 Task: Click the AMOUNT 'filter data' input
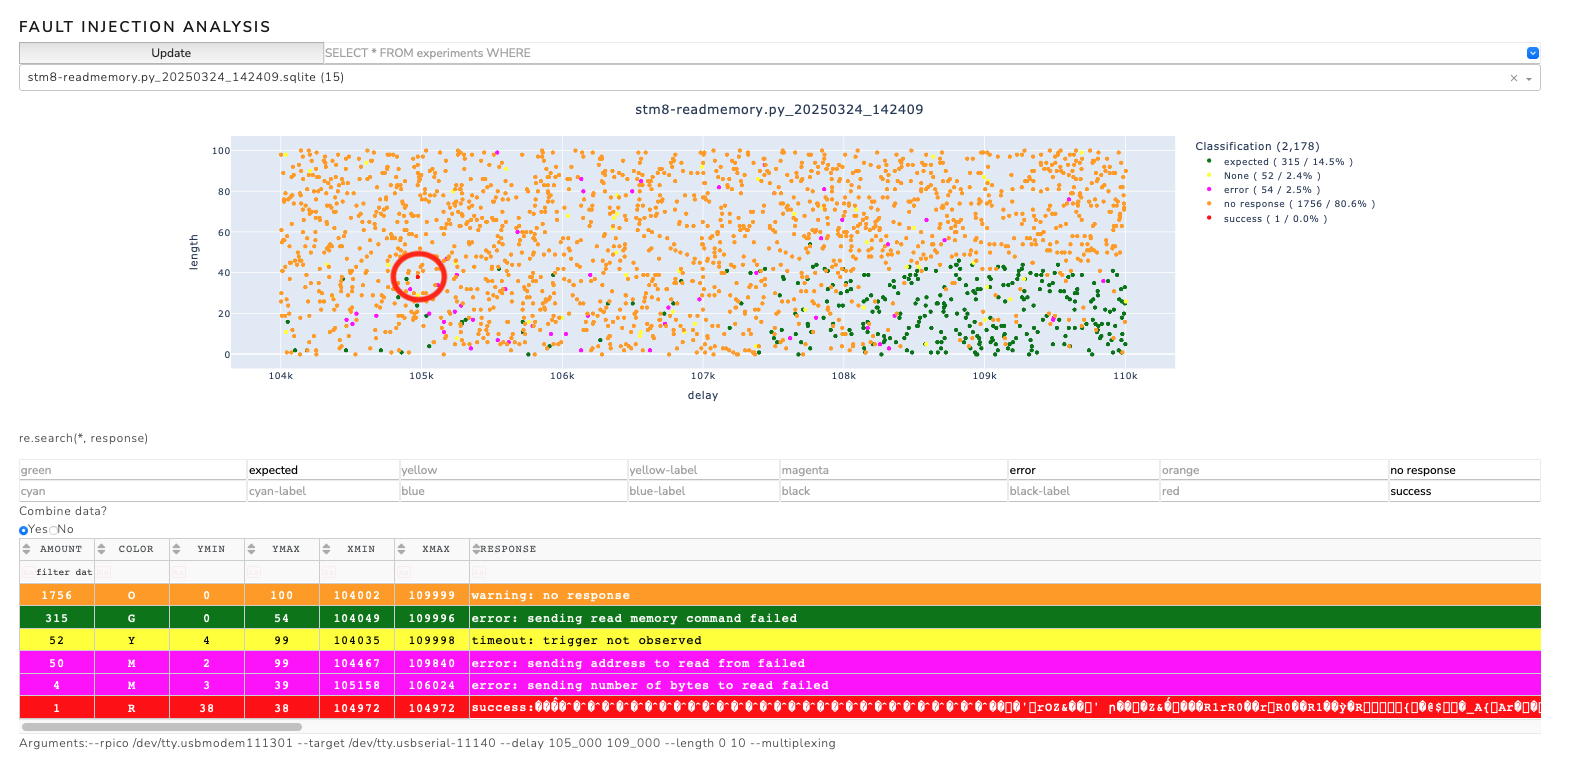63,572
